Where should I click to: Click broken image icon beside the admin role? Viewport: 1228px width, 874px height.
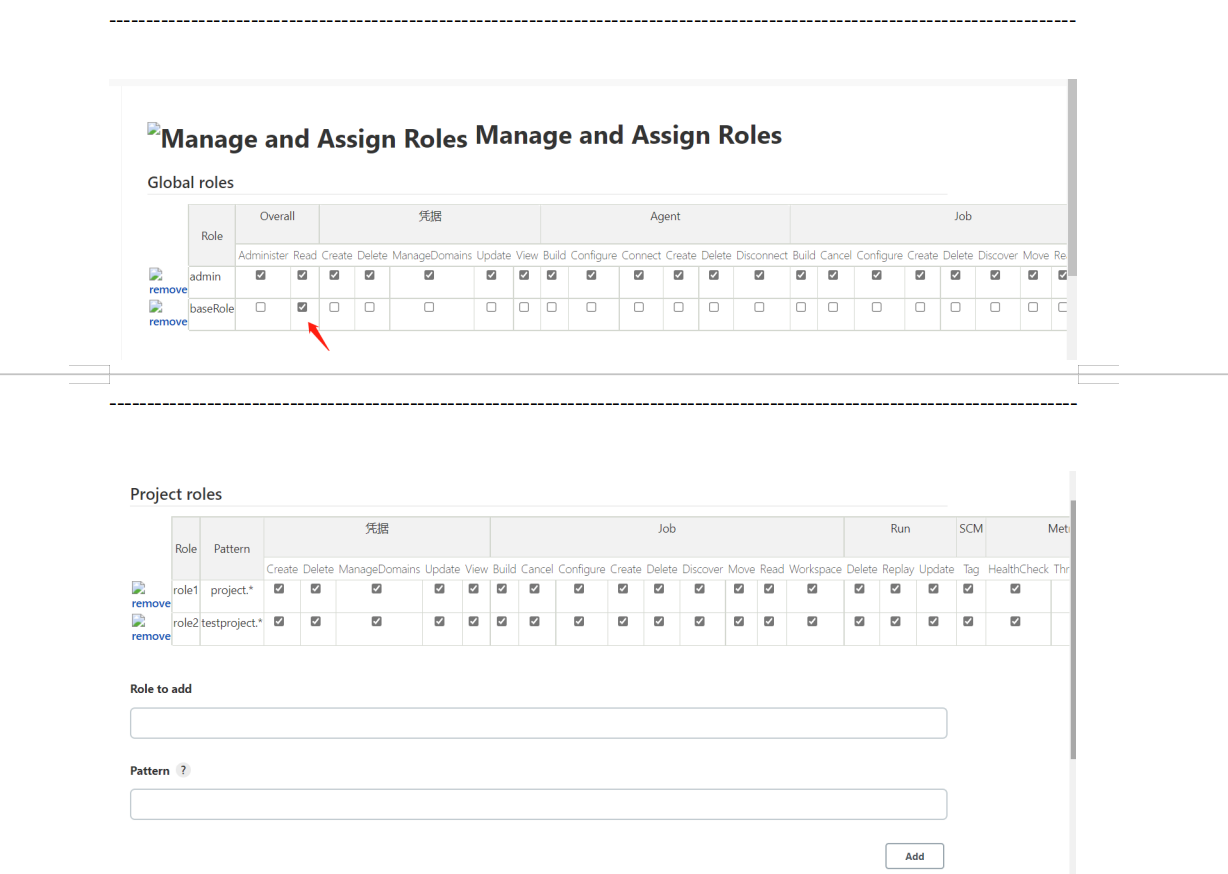click(156, 274)
